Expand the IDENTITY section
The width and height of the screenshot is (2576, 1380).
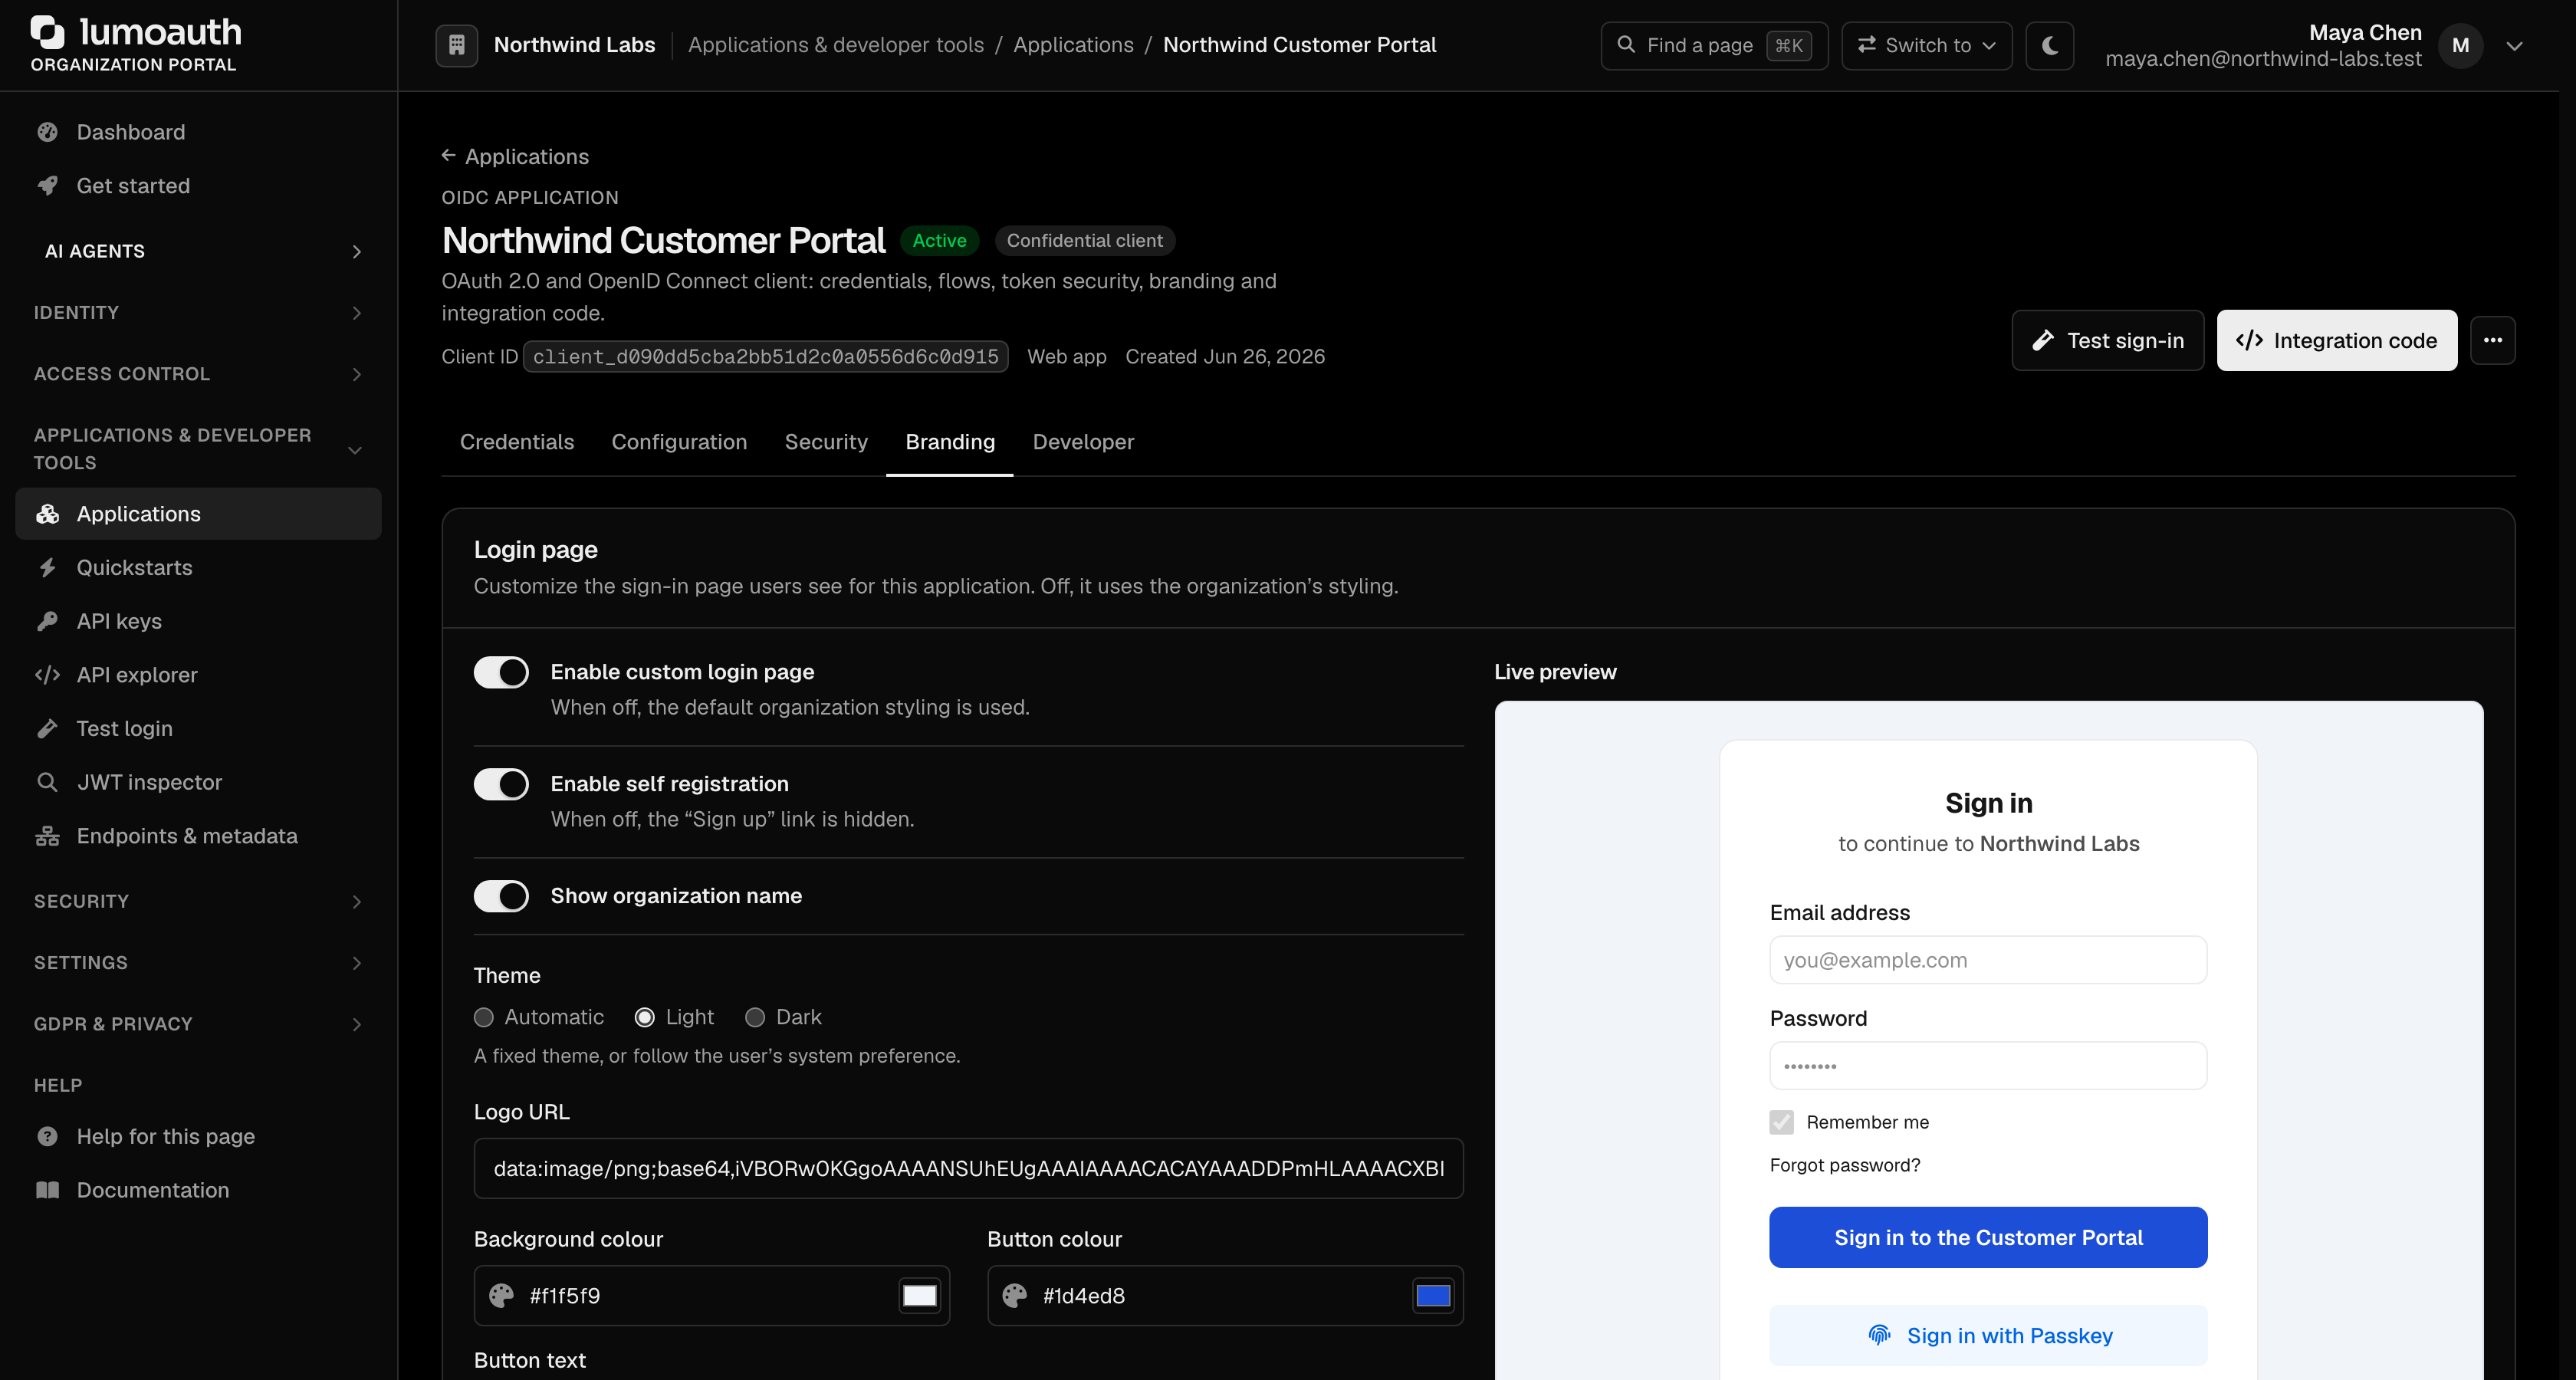click(198, 313)
